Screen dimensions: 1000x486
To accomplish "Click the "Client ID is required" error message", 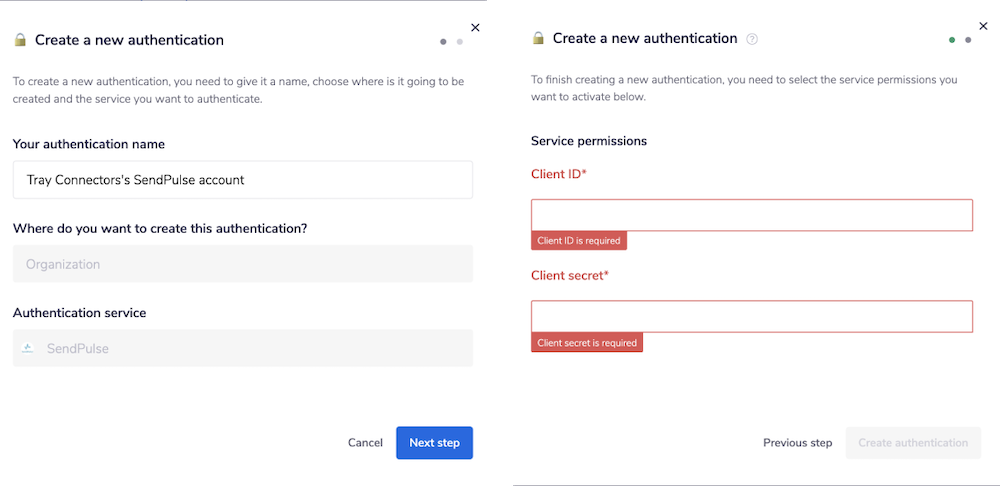I will [x=579, y=241].
